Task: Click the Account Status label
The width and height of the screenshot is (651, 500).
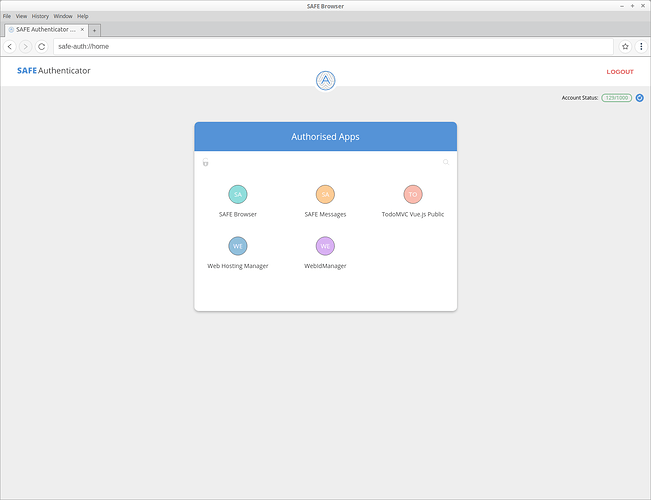Action: click(580, 98)
